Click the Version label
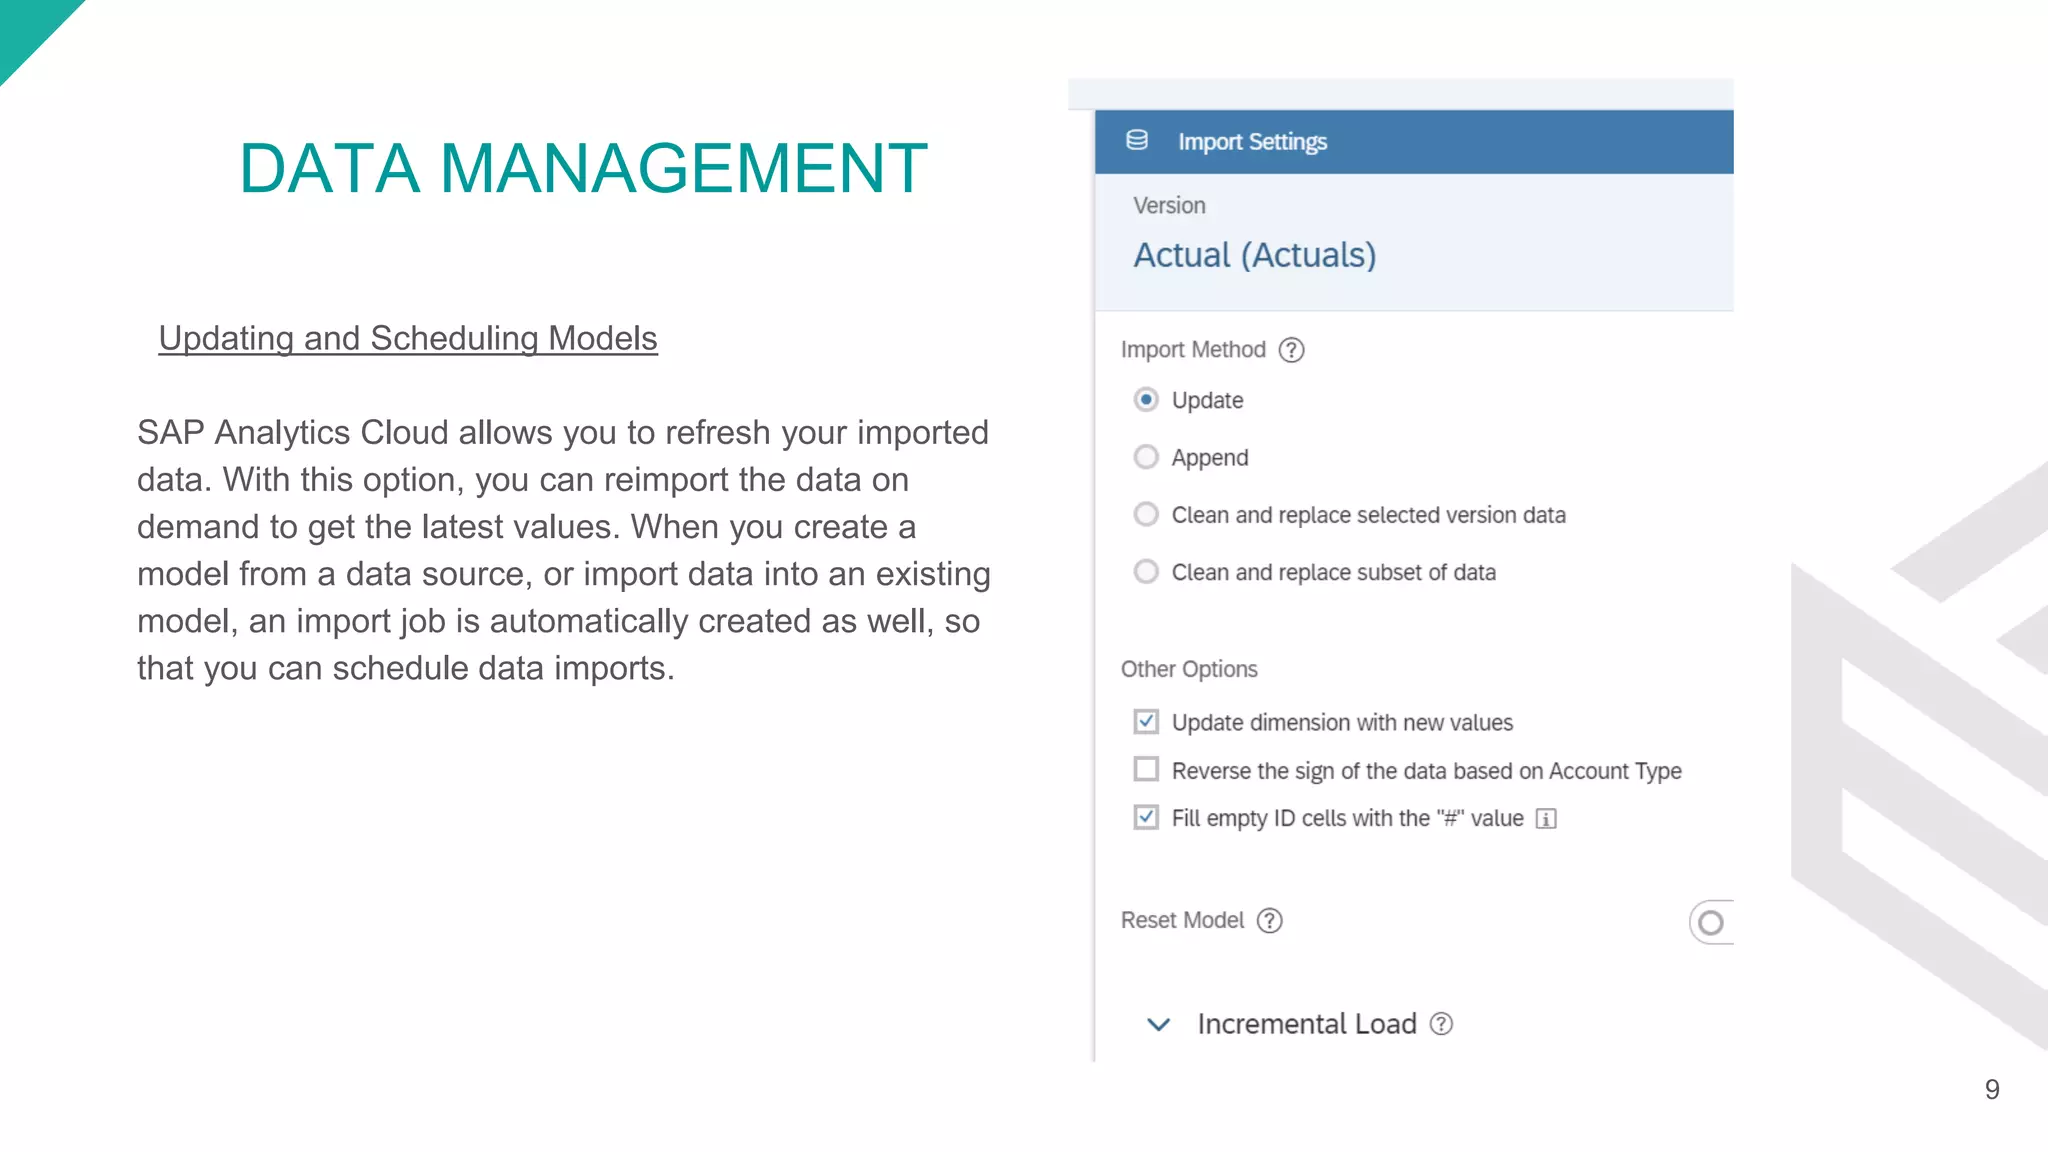 (x=1169, y=205)
